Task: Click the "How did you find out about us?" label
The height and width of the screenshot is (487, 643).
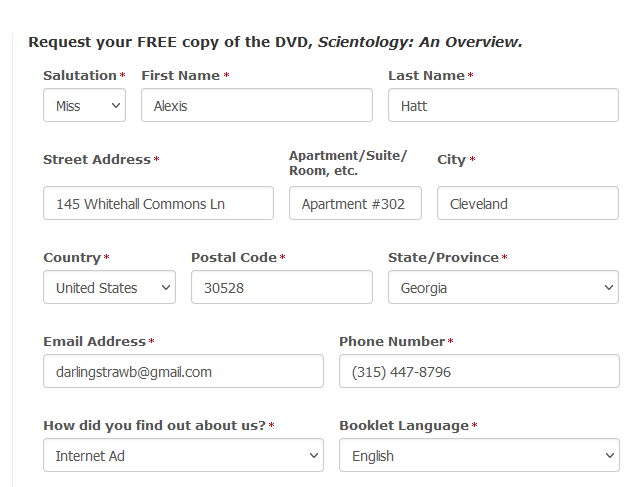Action: (154, 426)
